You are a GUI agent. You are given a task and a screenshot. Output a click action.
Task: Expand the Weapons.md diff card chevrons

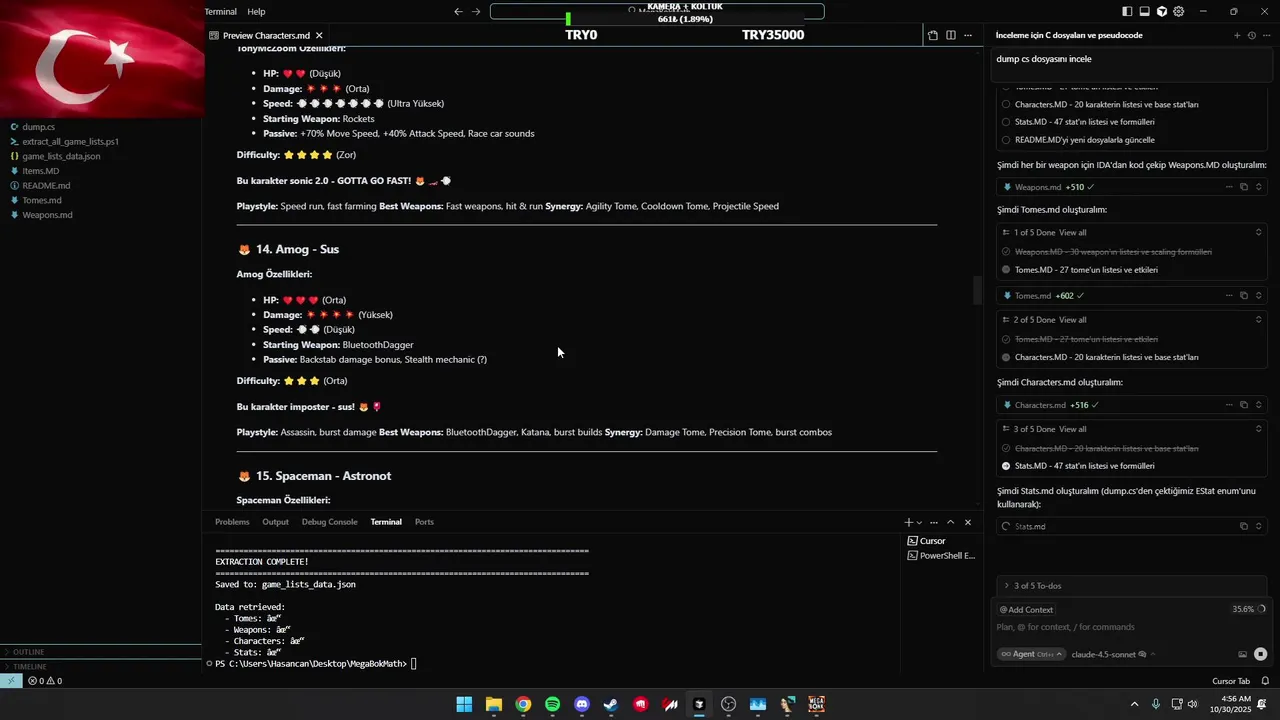(1258, 187)
